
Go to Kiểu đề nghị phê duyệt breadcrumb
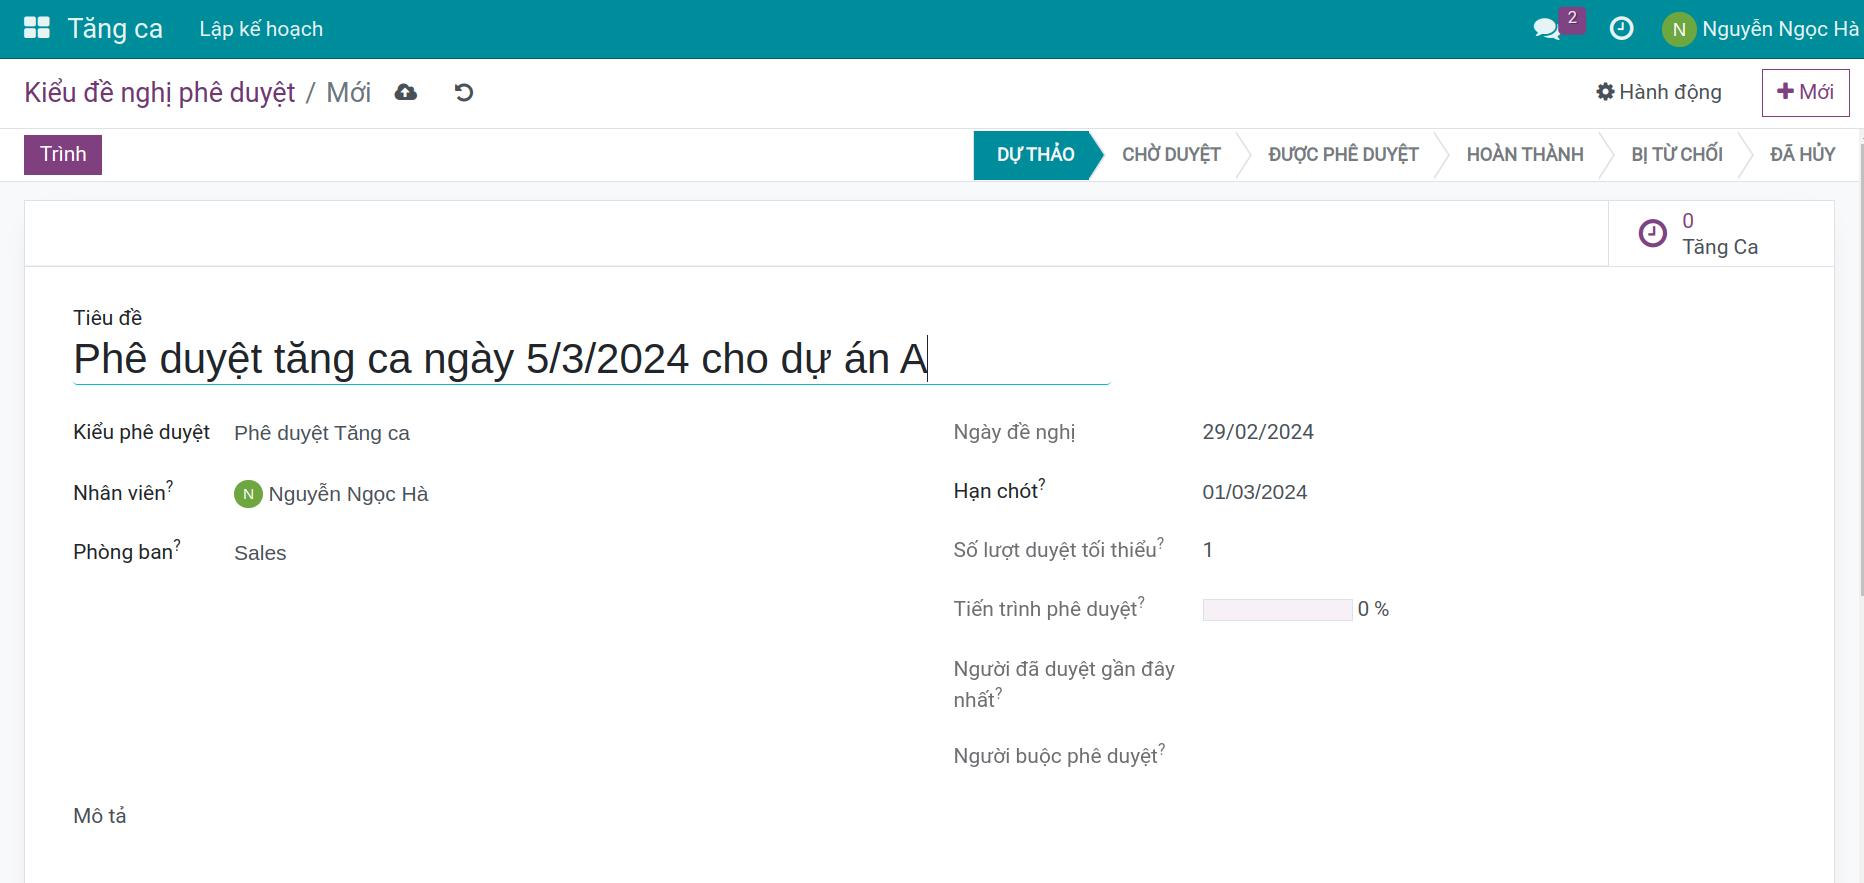(x=160, y=93)
